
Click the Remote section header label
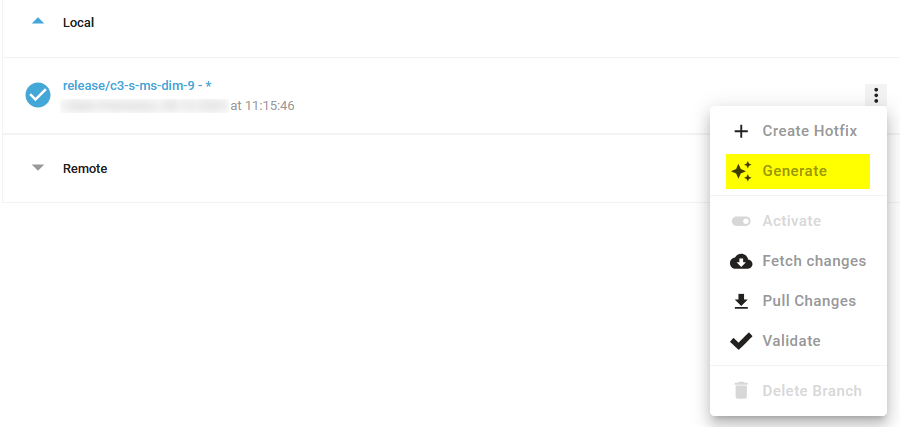pos(85,169)
